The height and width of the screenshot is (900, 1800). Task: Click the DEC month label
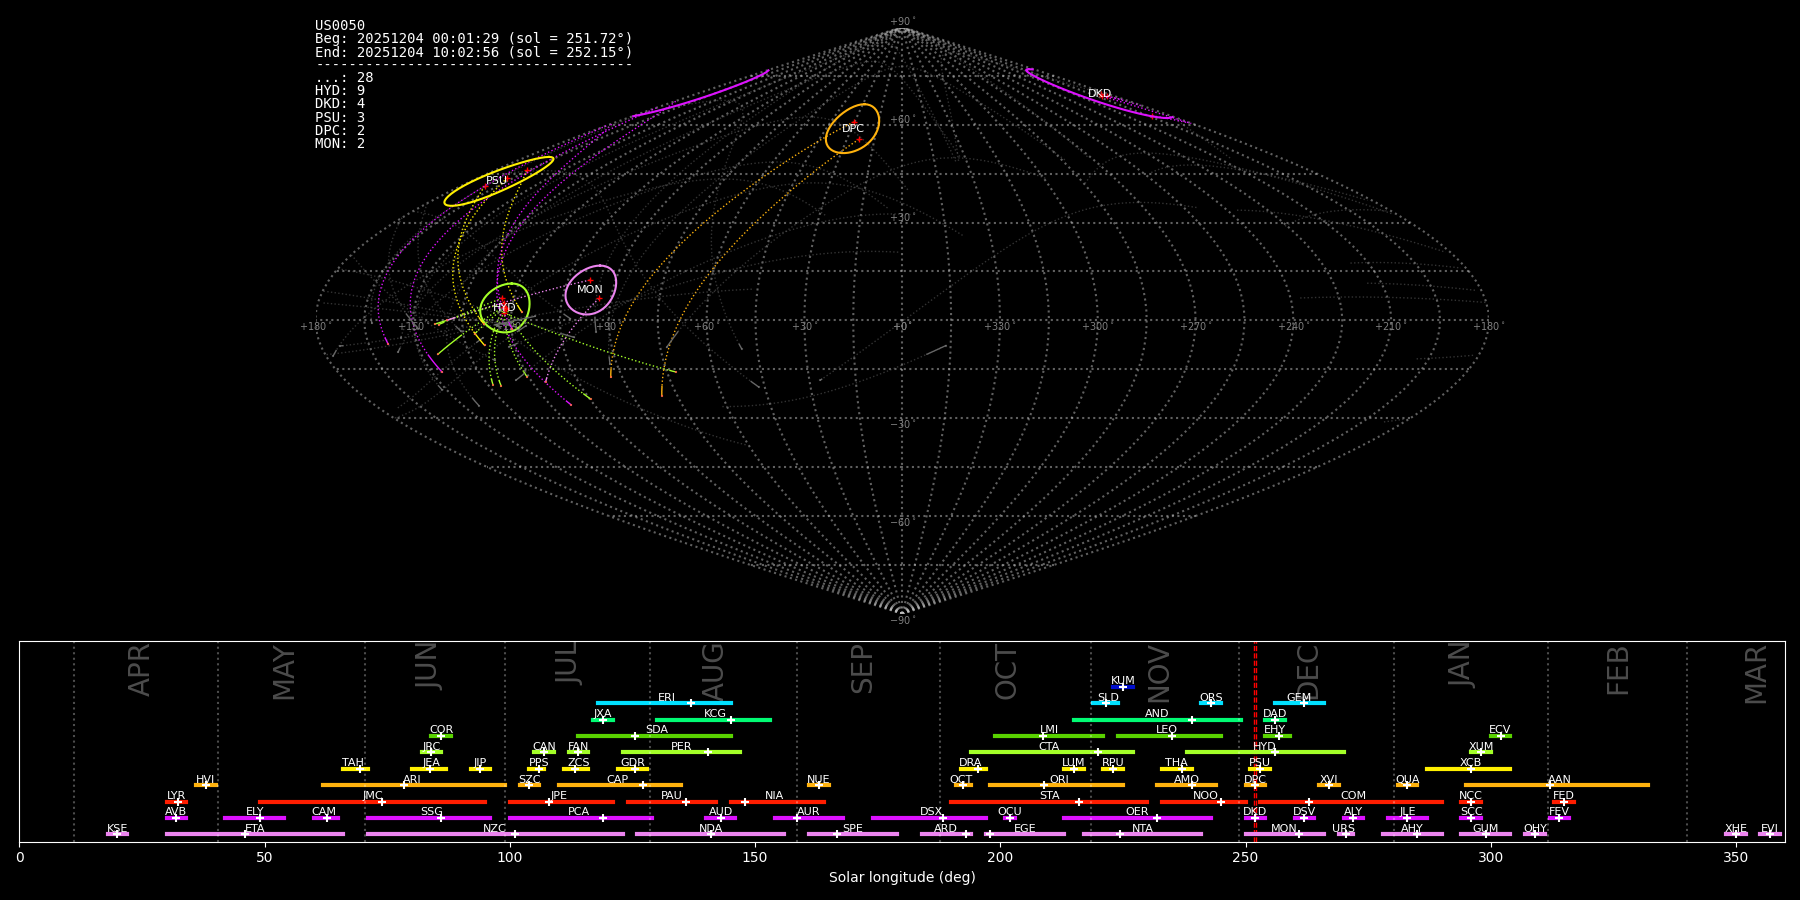pyautogui.click(x=1308, y=671)
